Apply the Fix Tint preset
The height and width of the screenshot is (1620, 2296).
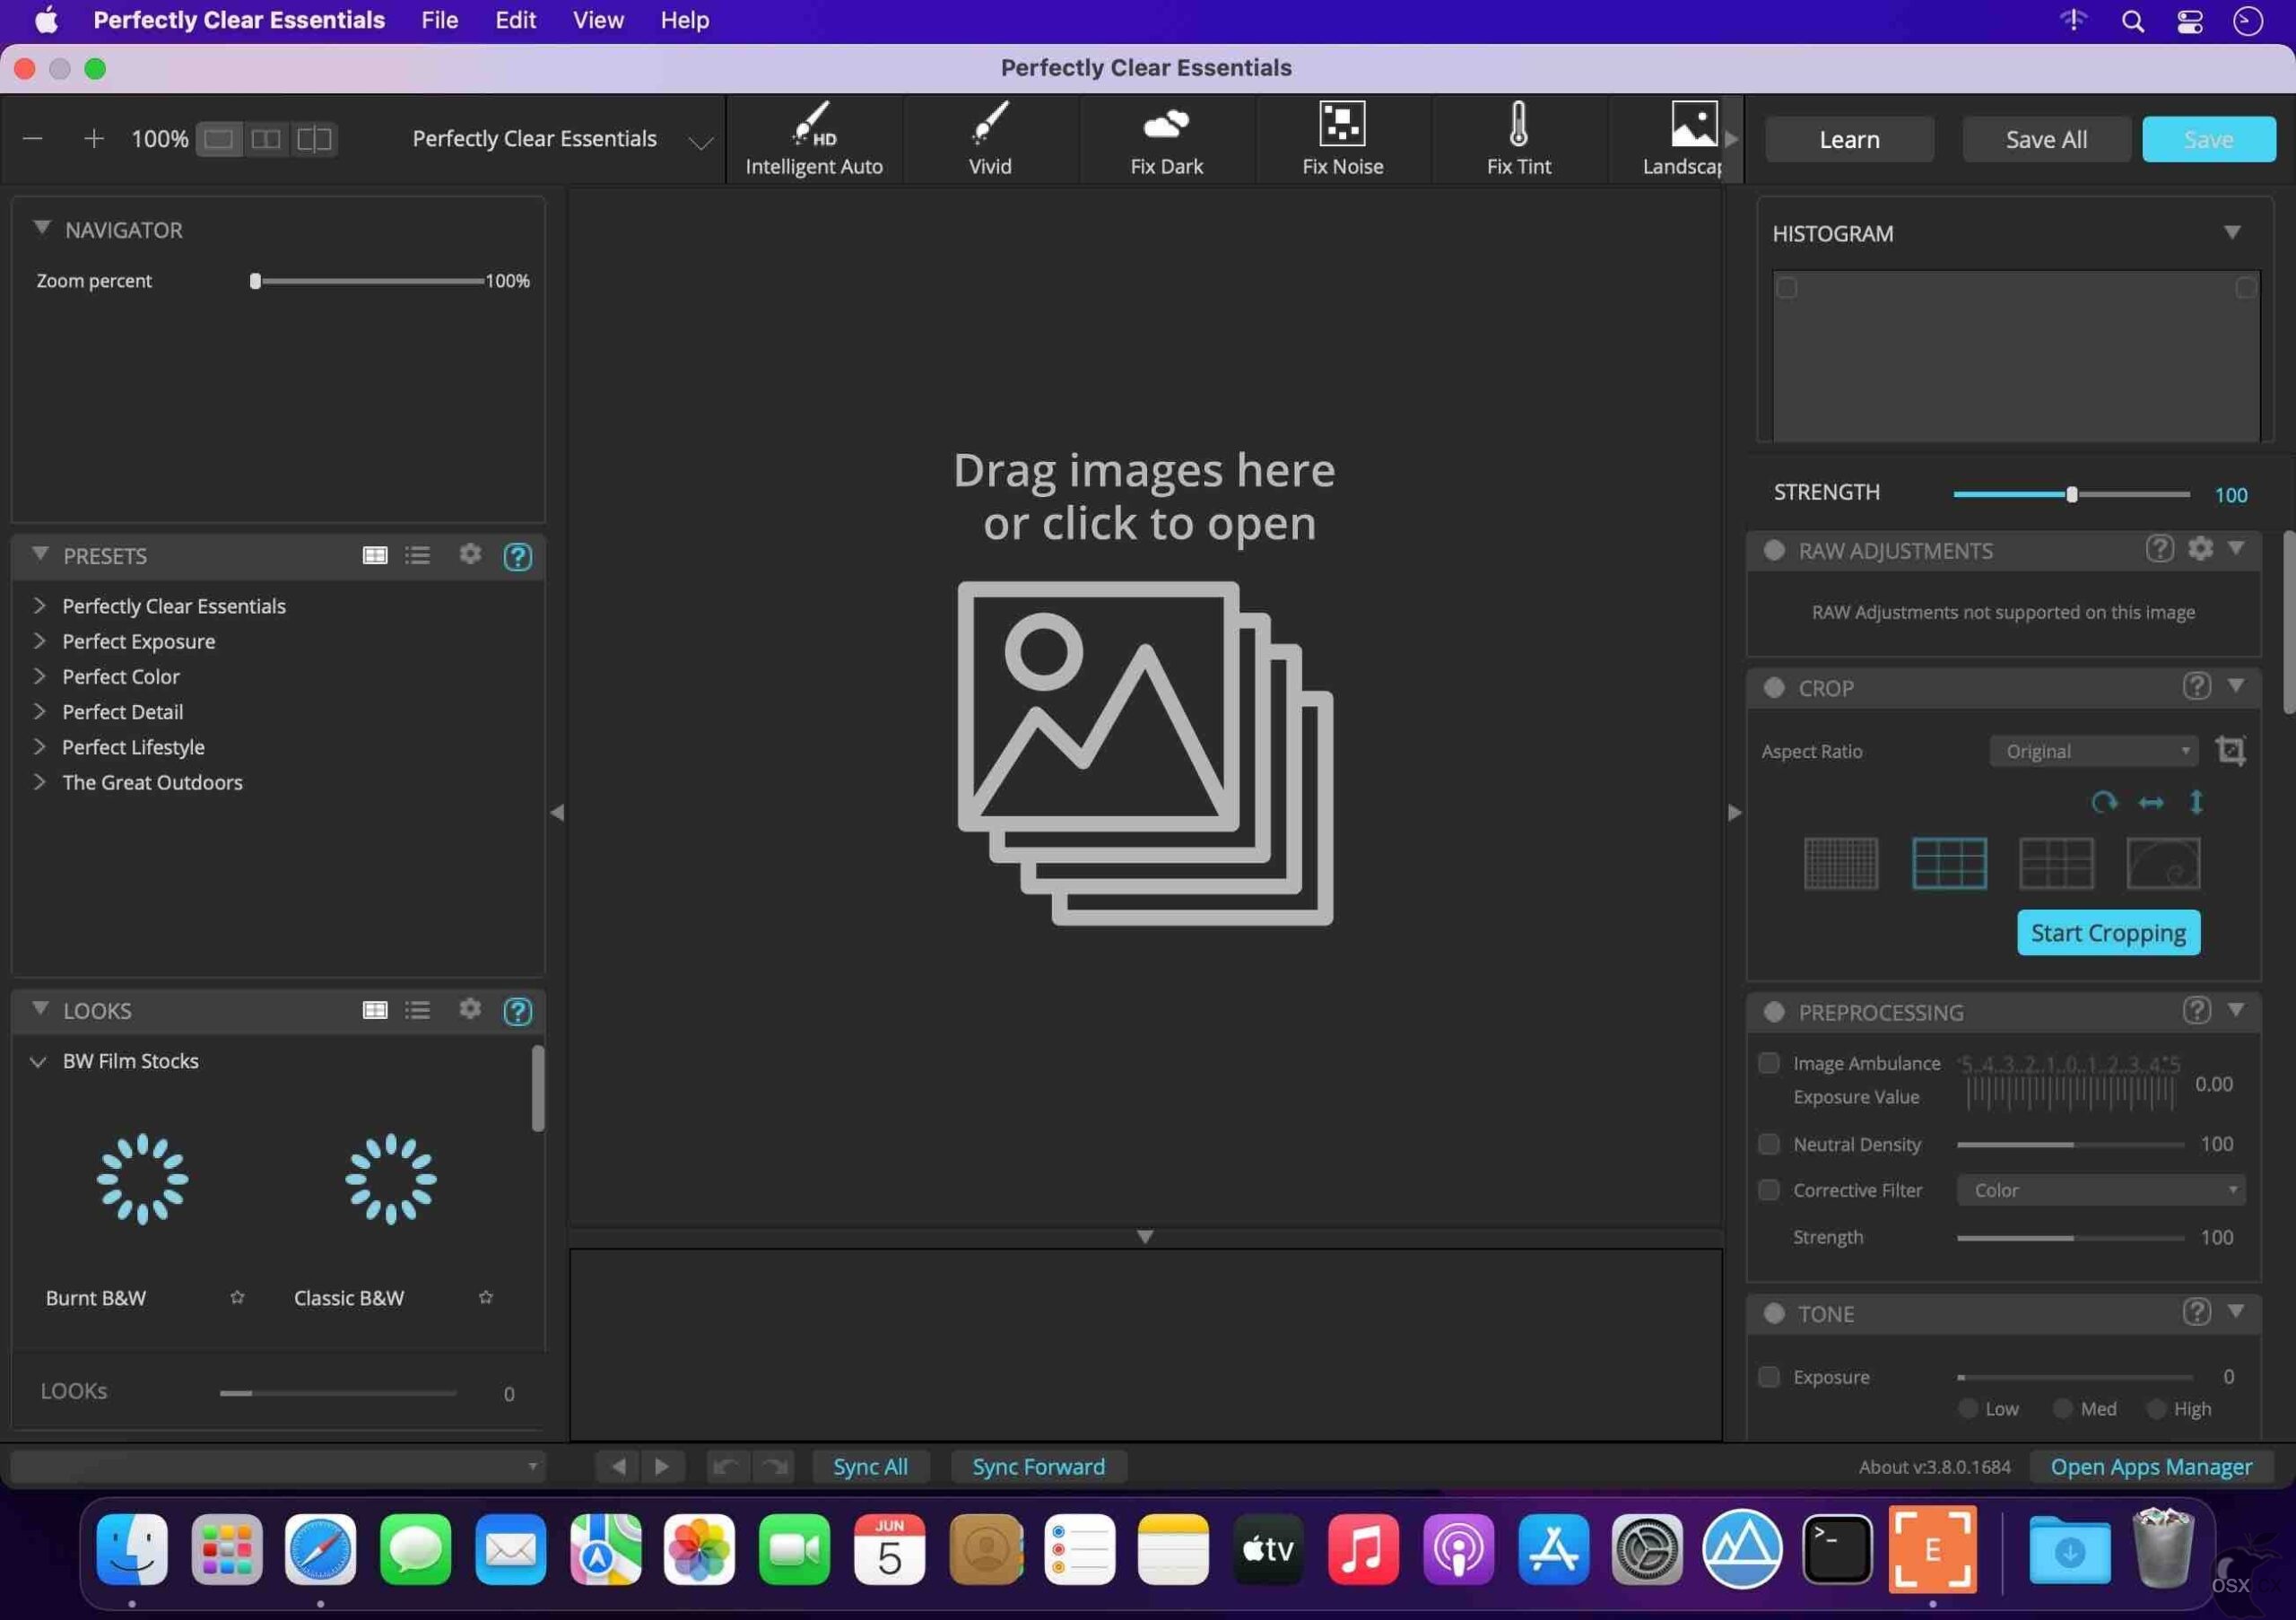pos(1518,139)
